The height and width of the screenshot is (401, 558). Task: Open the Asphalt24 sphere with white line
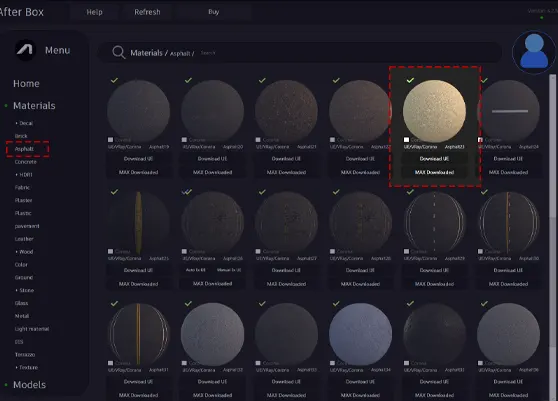[x=508, y=111]
